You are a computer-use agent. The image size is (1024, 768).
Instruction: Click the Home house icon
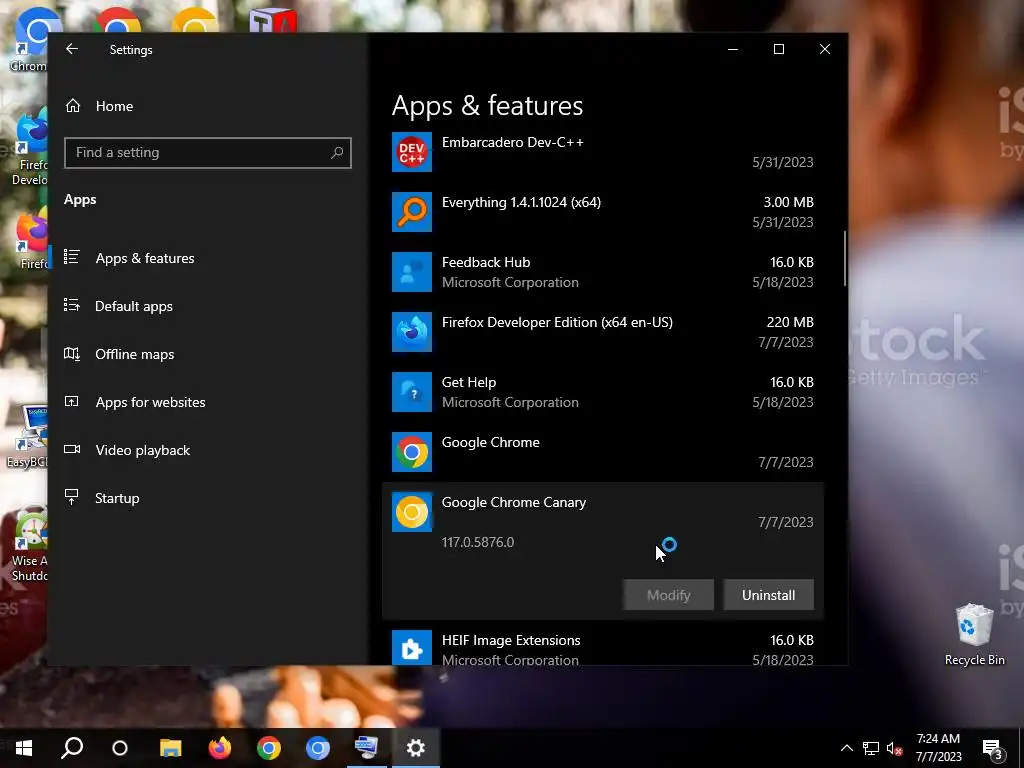[72, 105]
